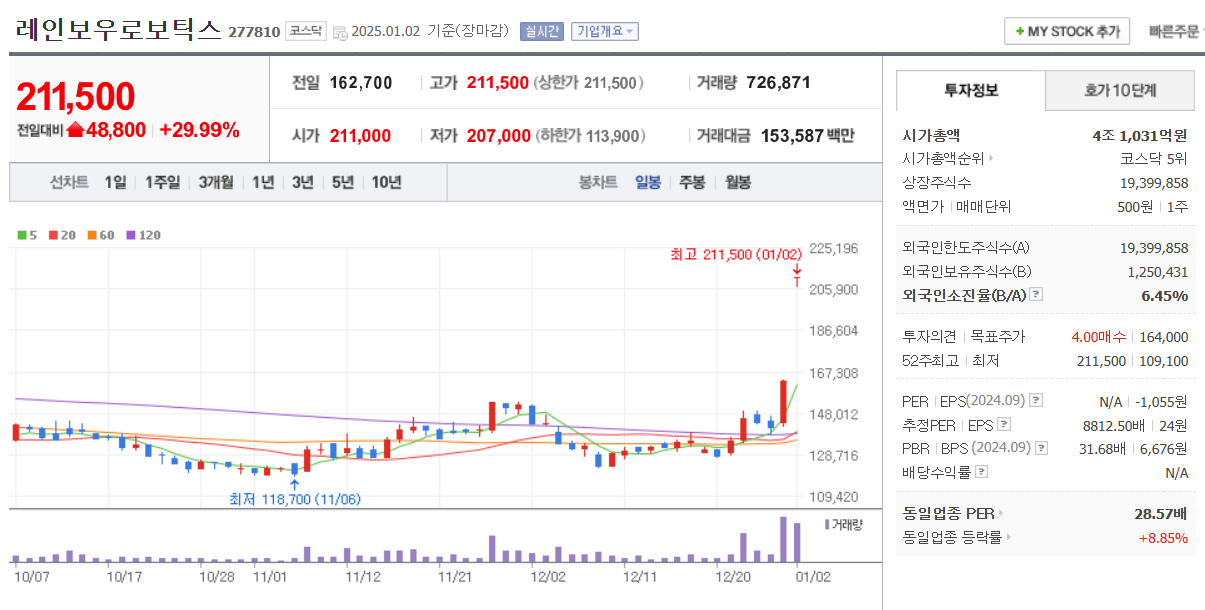Click 동일업종 등락률 value +8.85%
This screenshot has width=1205, height=610.
1163,538
